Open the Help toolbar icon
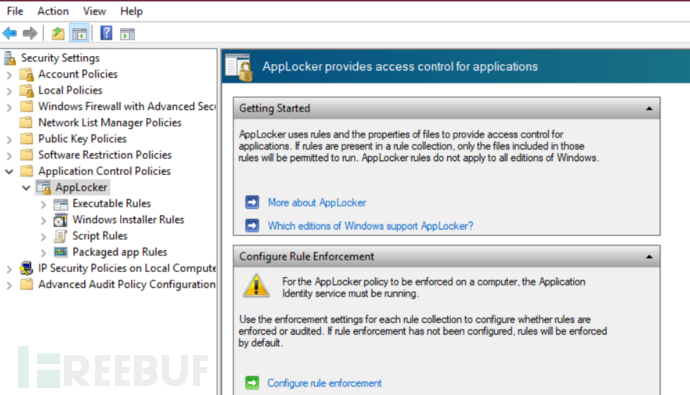This screenshot has width=690, height=395. point(106,33)
